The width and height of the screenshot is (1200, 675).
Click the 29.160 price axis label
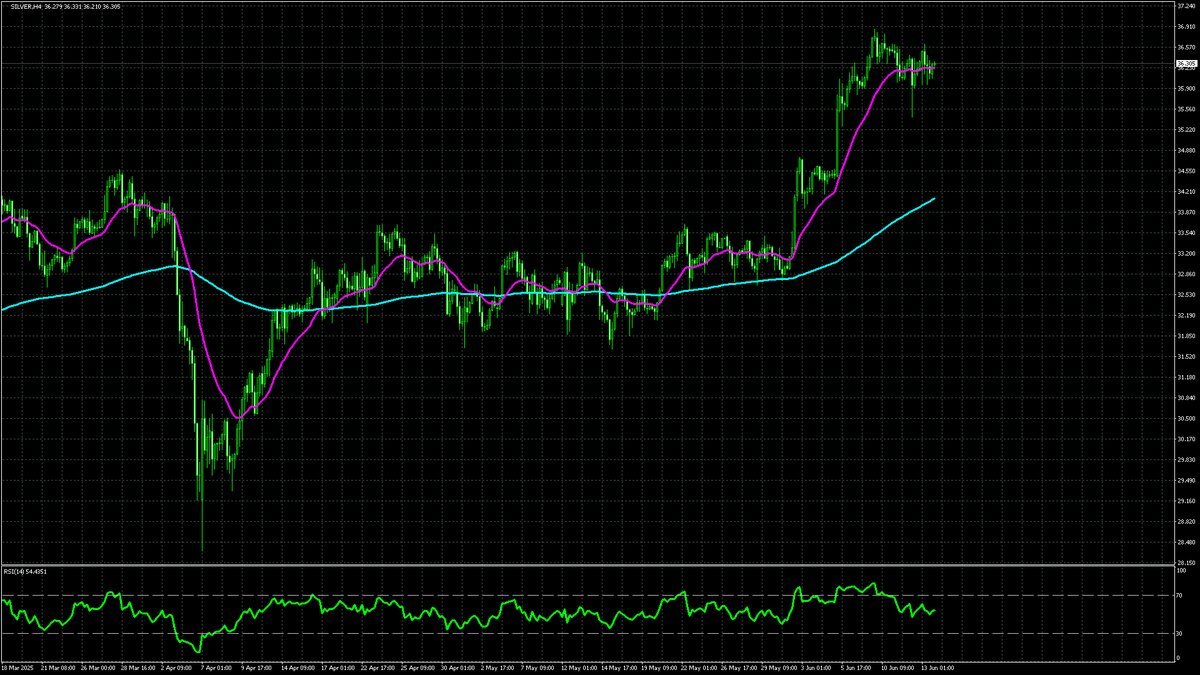[x=1186, y=501]
